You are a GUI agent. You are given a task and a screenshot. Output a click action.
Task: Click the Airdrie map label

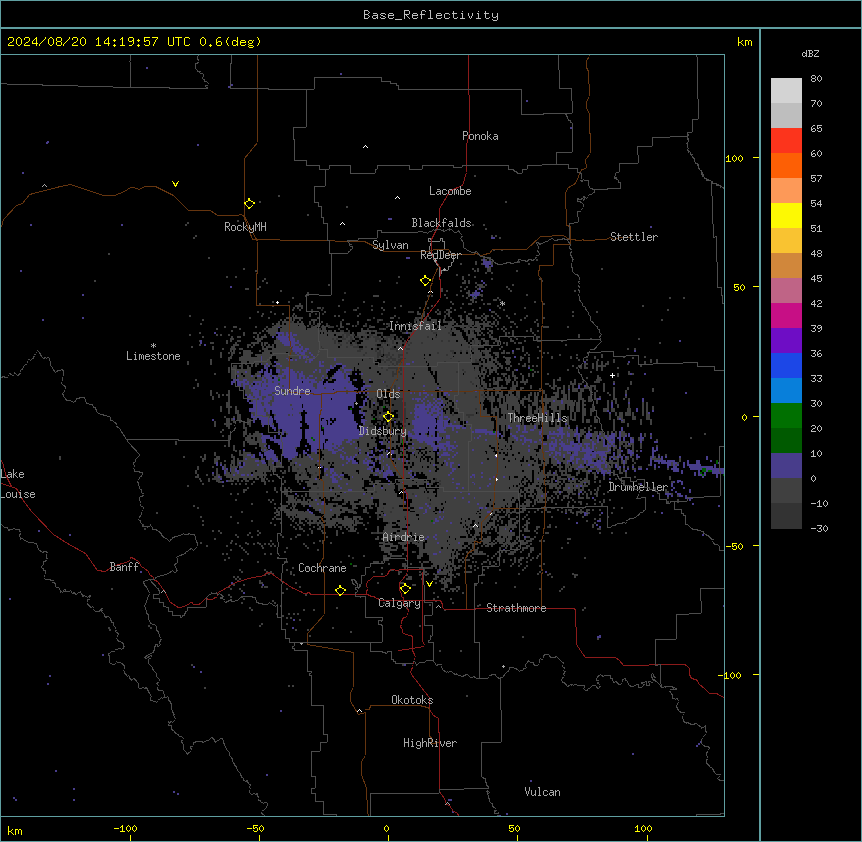tap(404, 537)
